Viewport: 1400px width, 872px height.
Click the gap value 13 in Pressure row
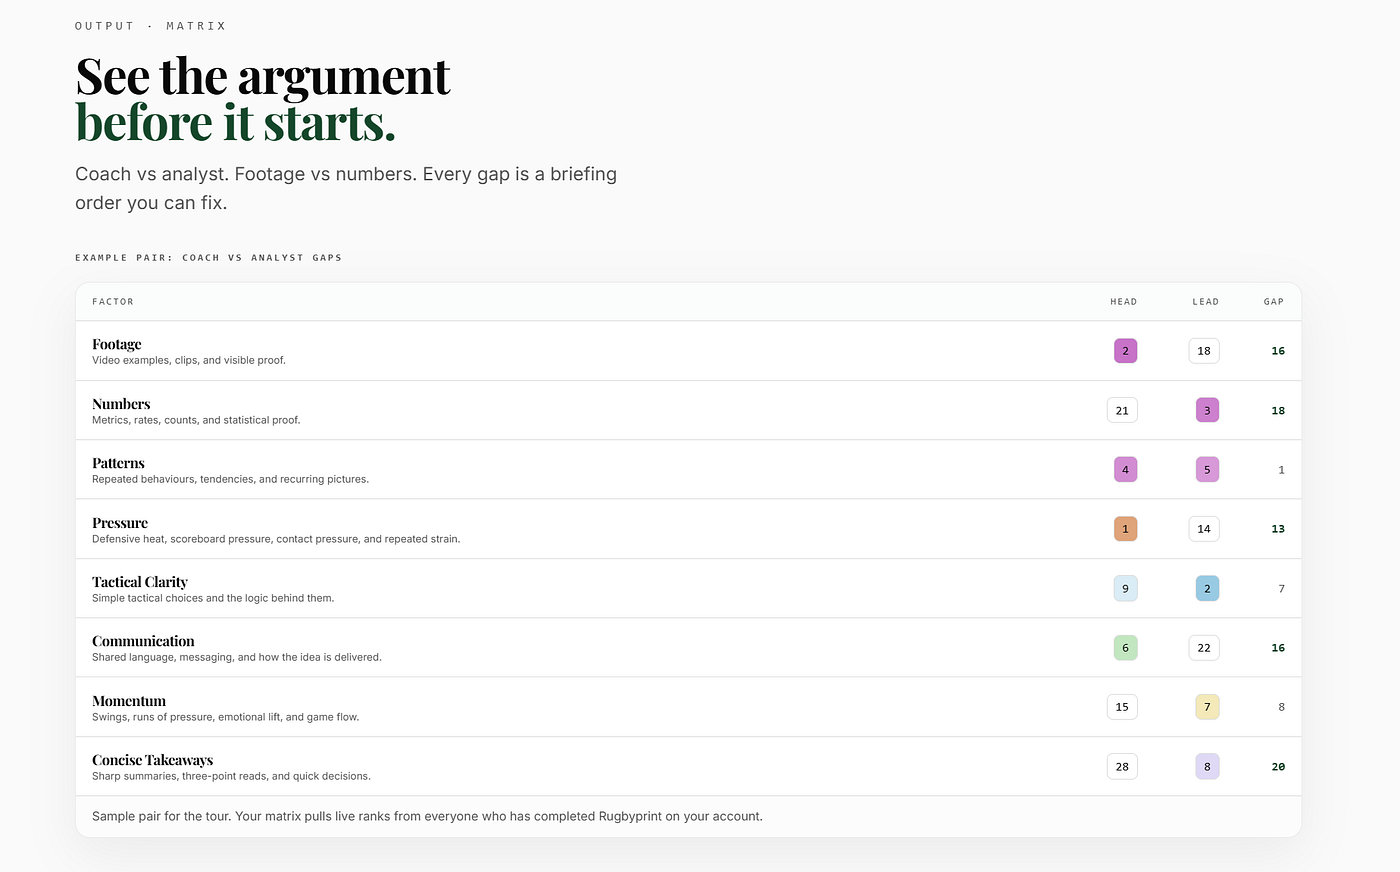coord(1278,529)
